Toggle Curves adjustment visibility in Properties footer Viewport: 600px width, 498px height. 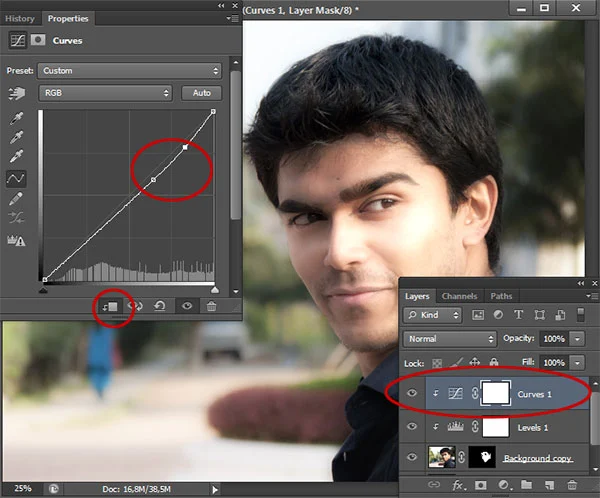tap(187, 306)
